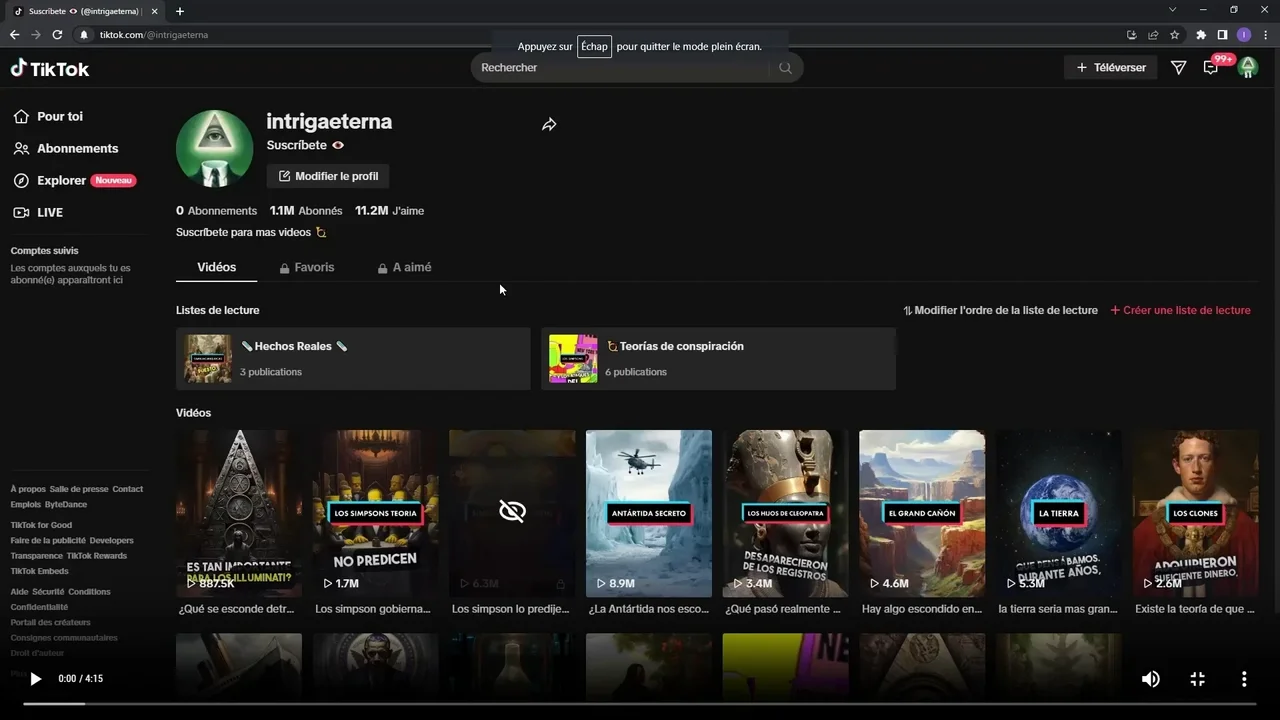The height and width of the screenshot is (720, 1280).
Task: Click the hidden video eye-slash thumbnail
Action: (512, 512)
